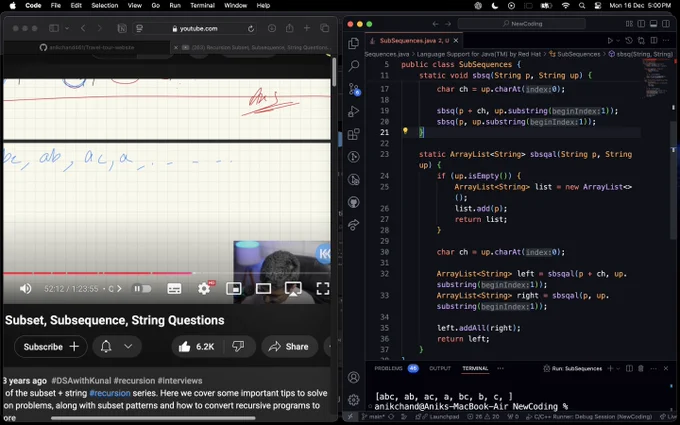Open the Search view in VS Code
680x425 pixels.
[353, 66]
